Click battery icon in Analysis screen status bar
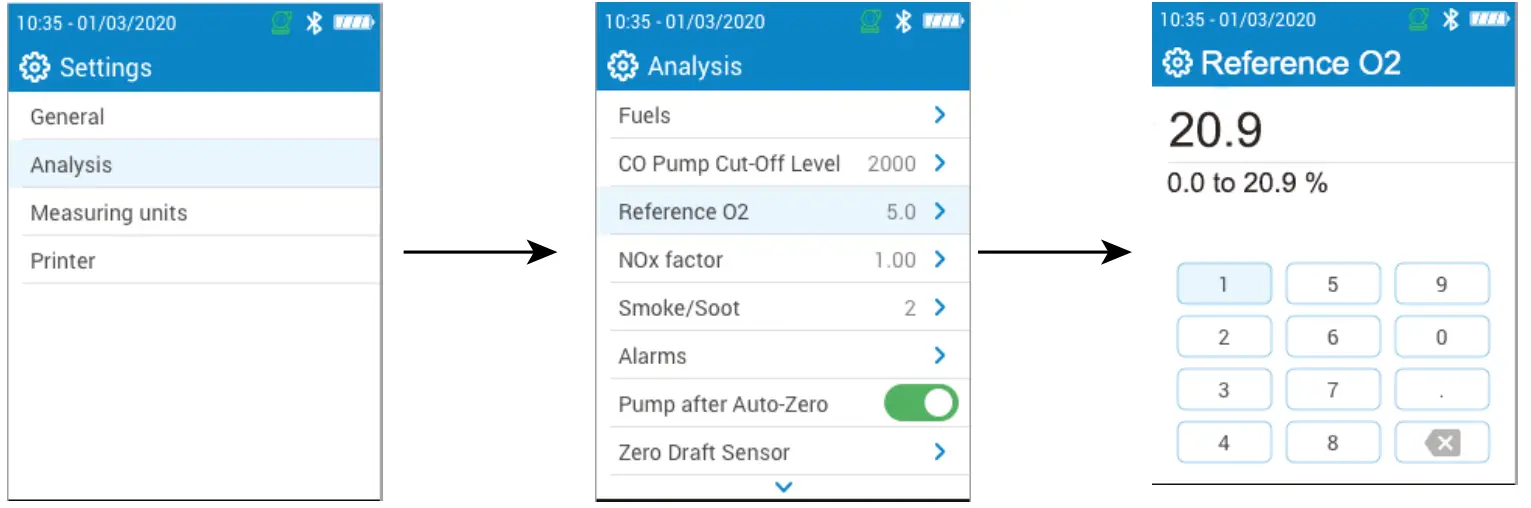Viewport: 1531px width, 508px height. (x=943, y=22)
